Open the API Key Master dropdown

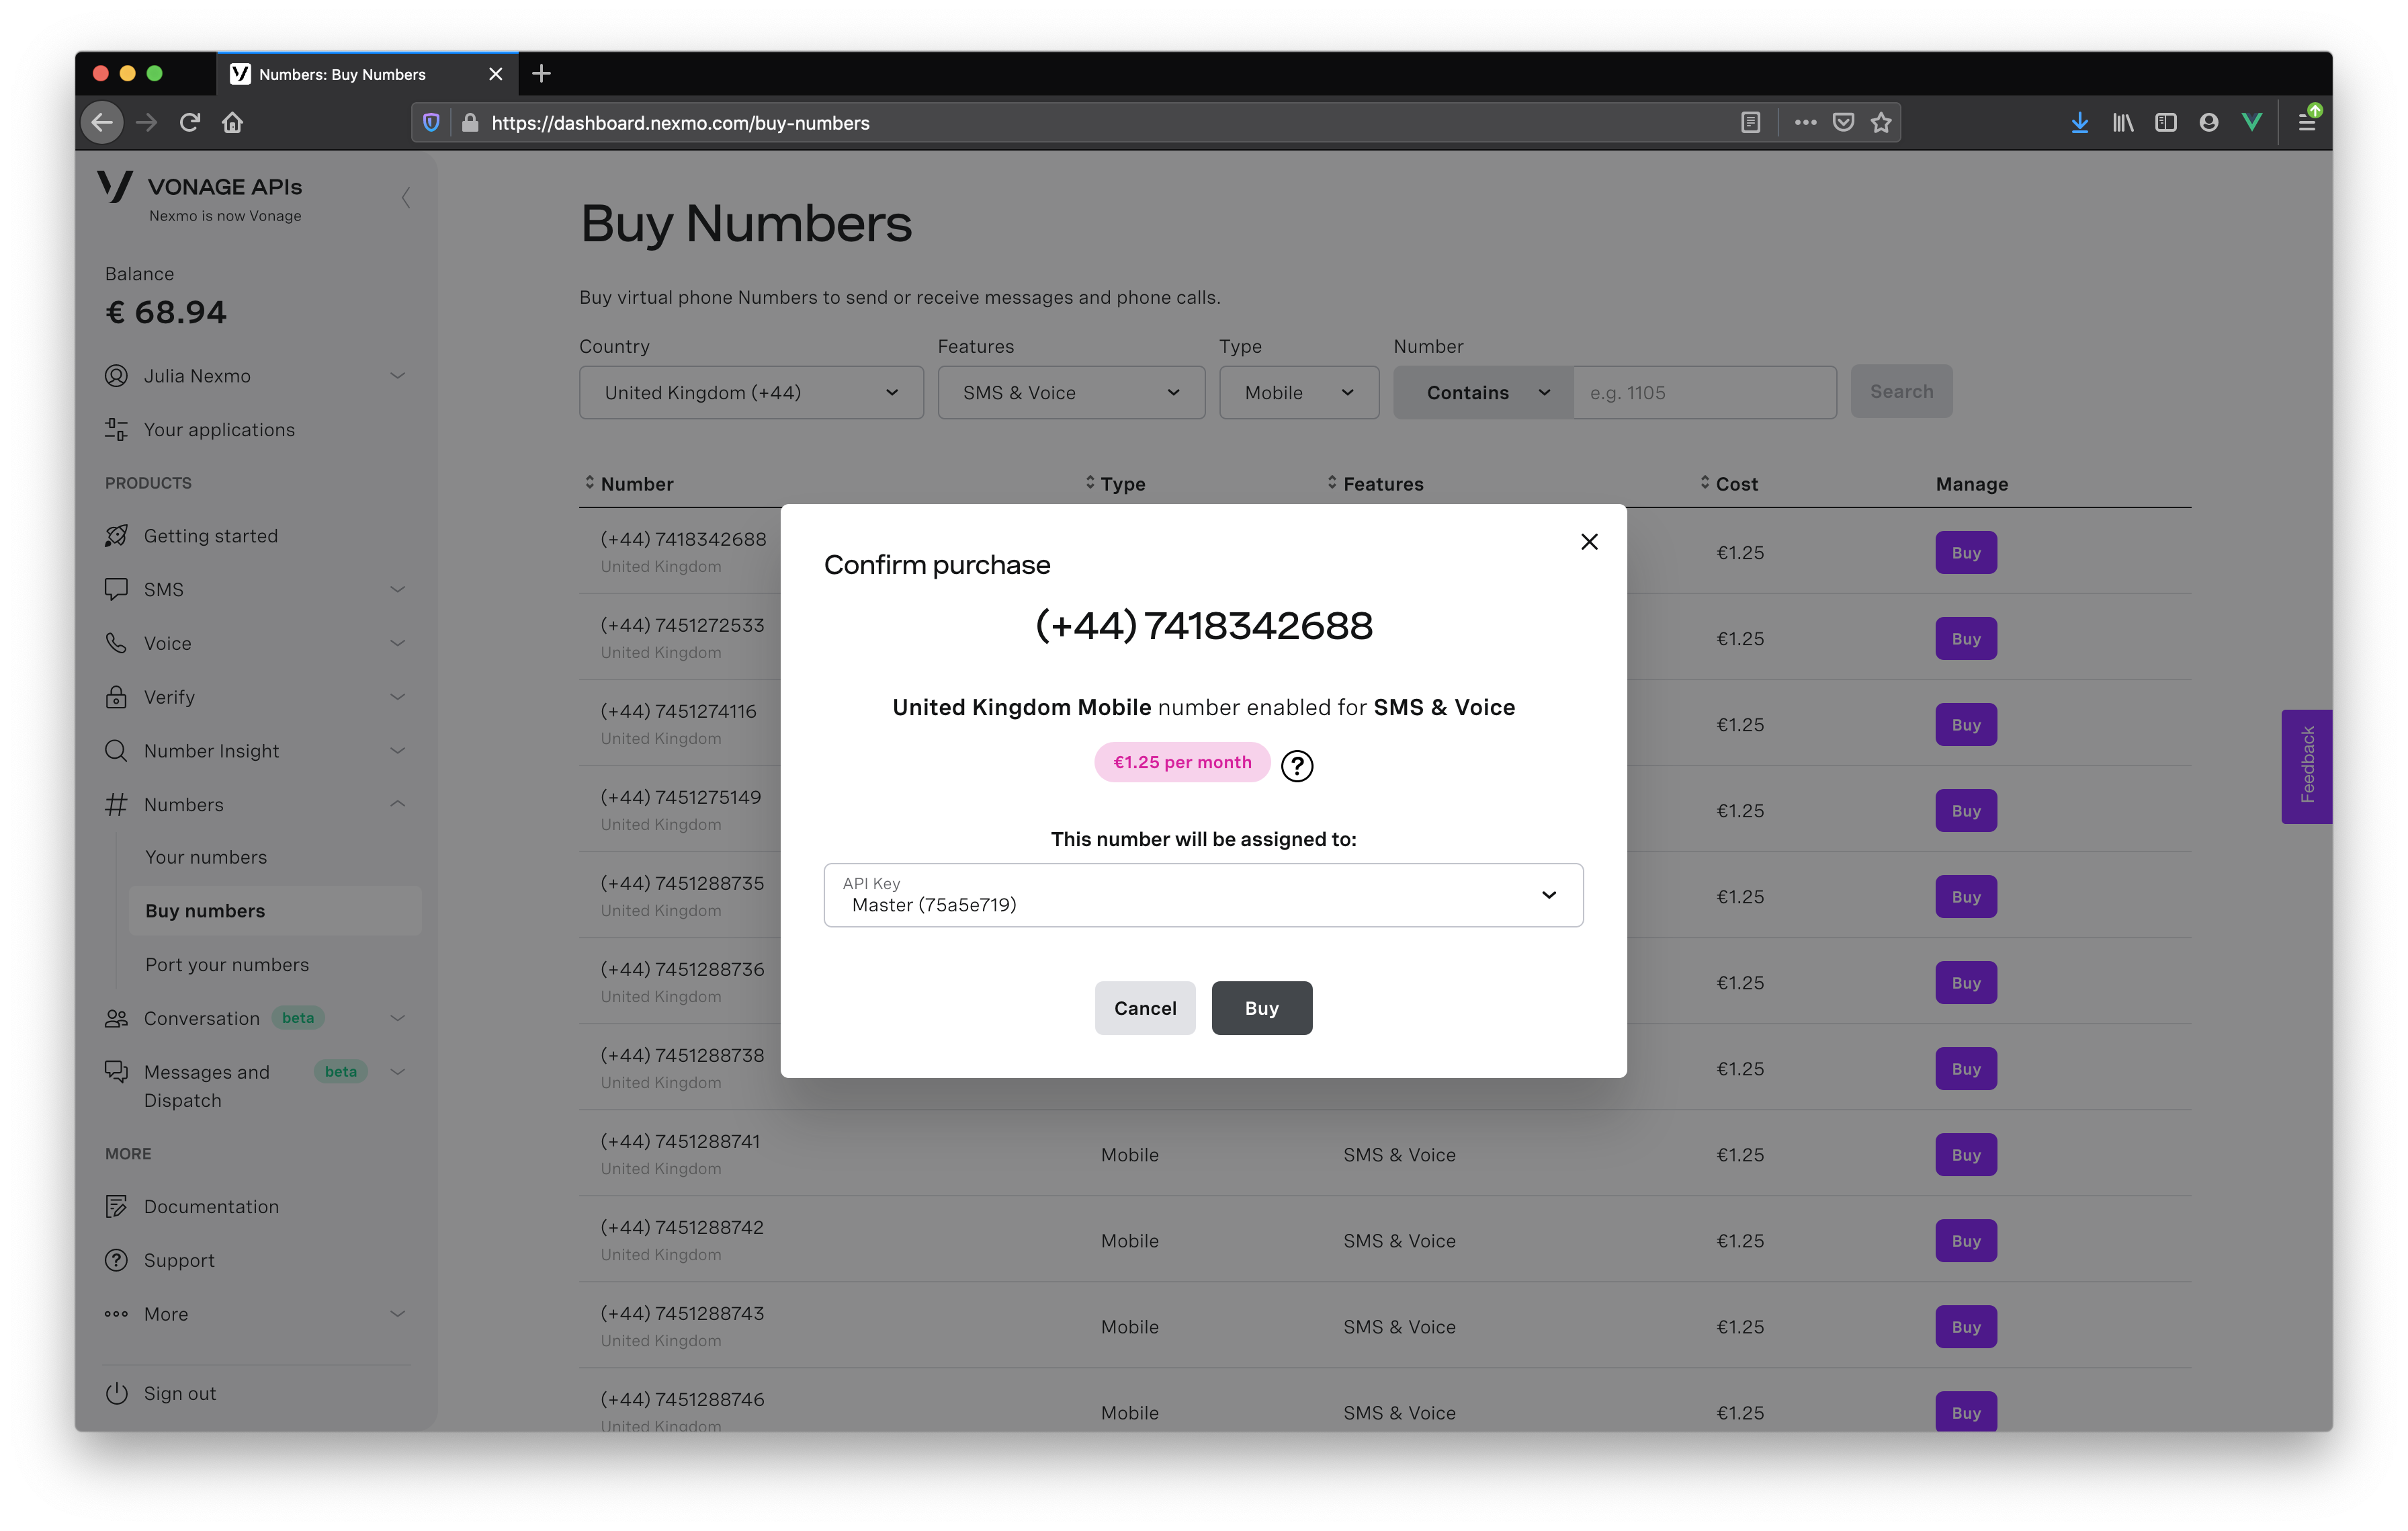[1203, 895]
